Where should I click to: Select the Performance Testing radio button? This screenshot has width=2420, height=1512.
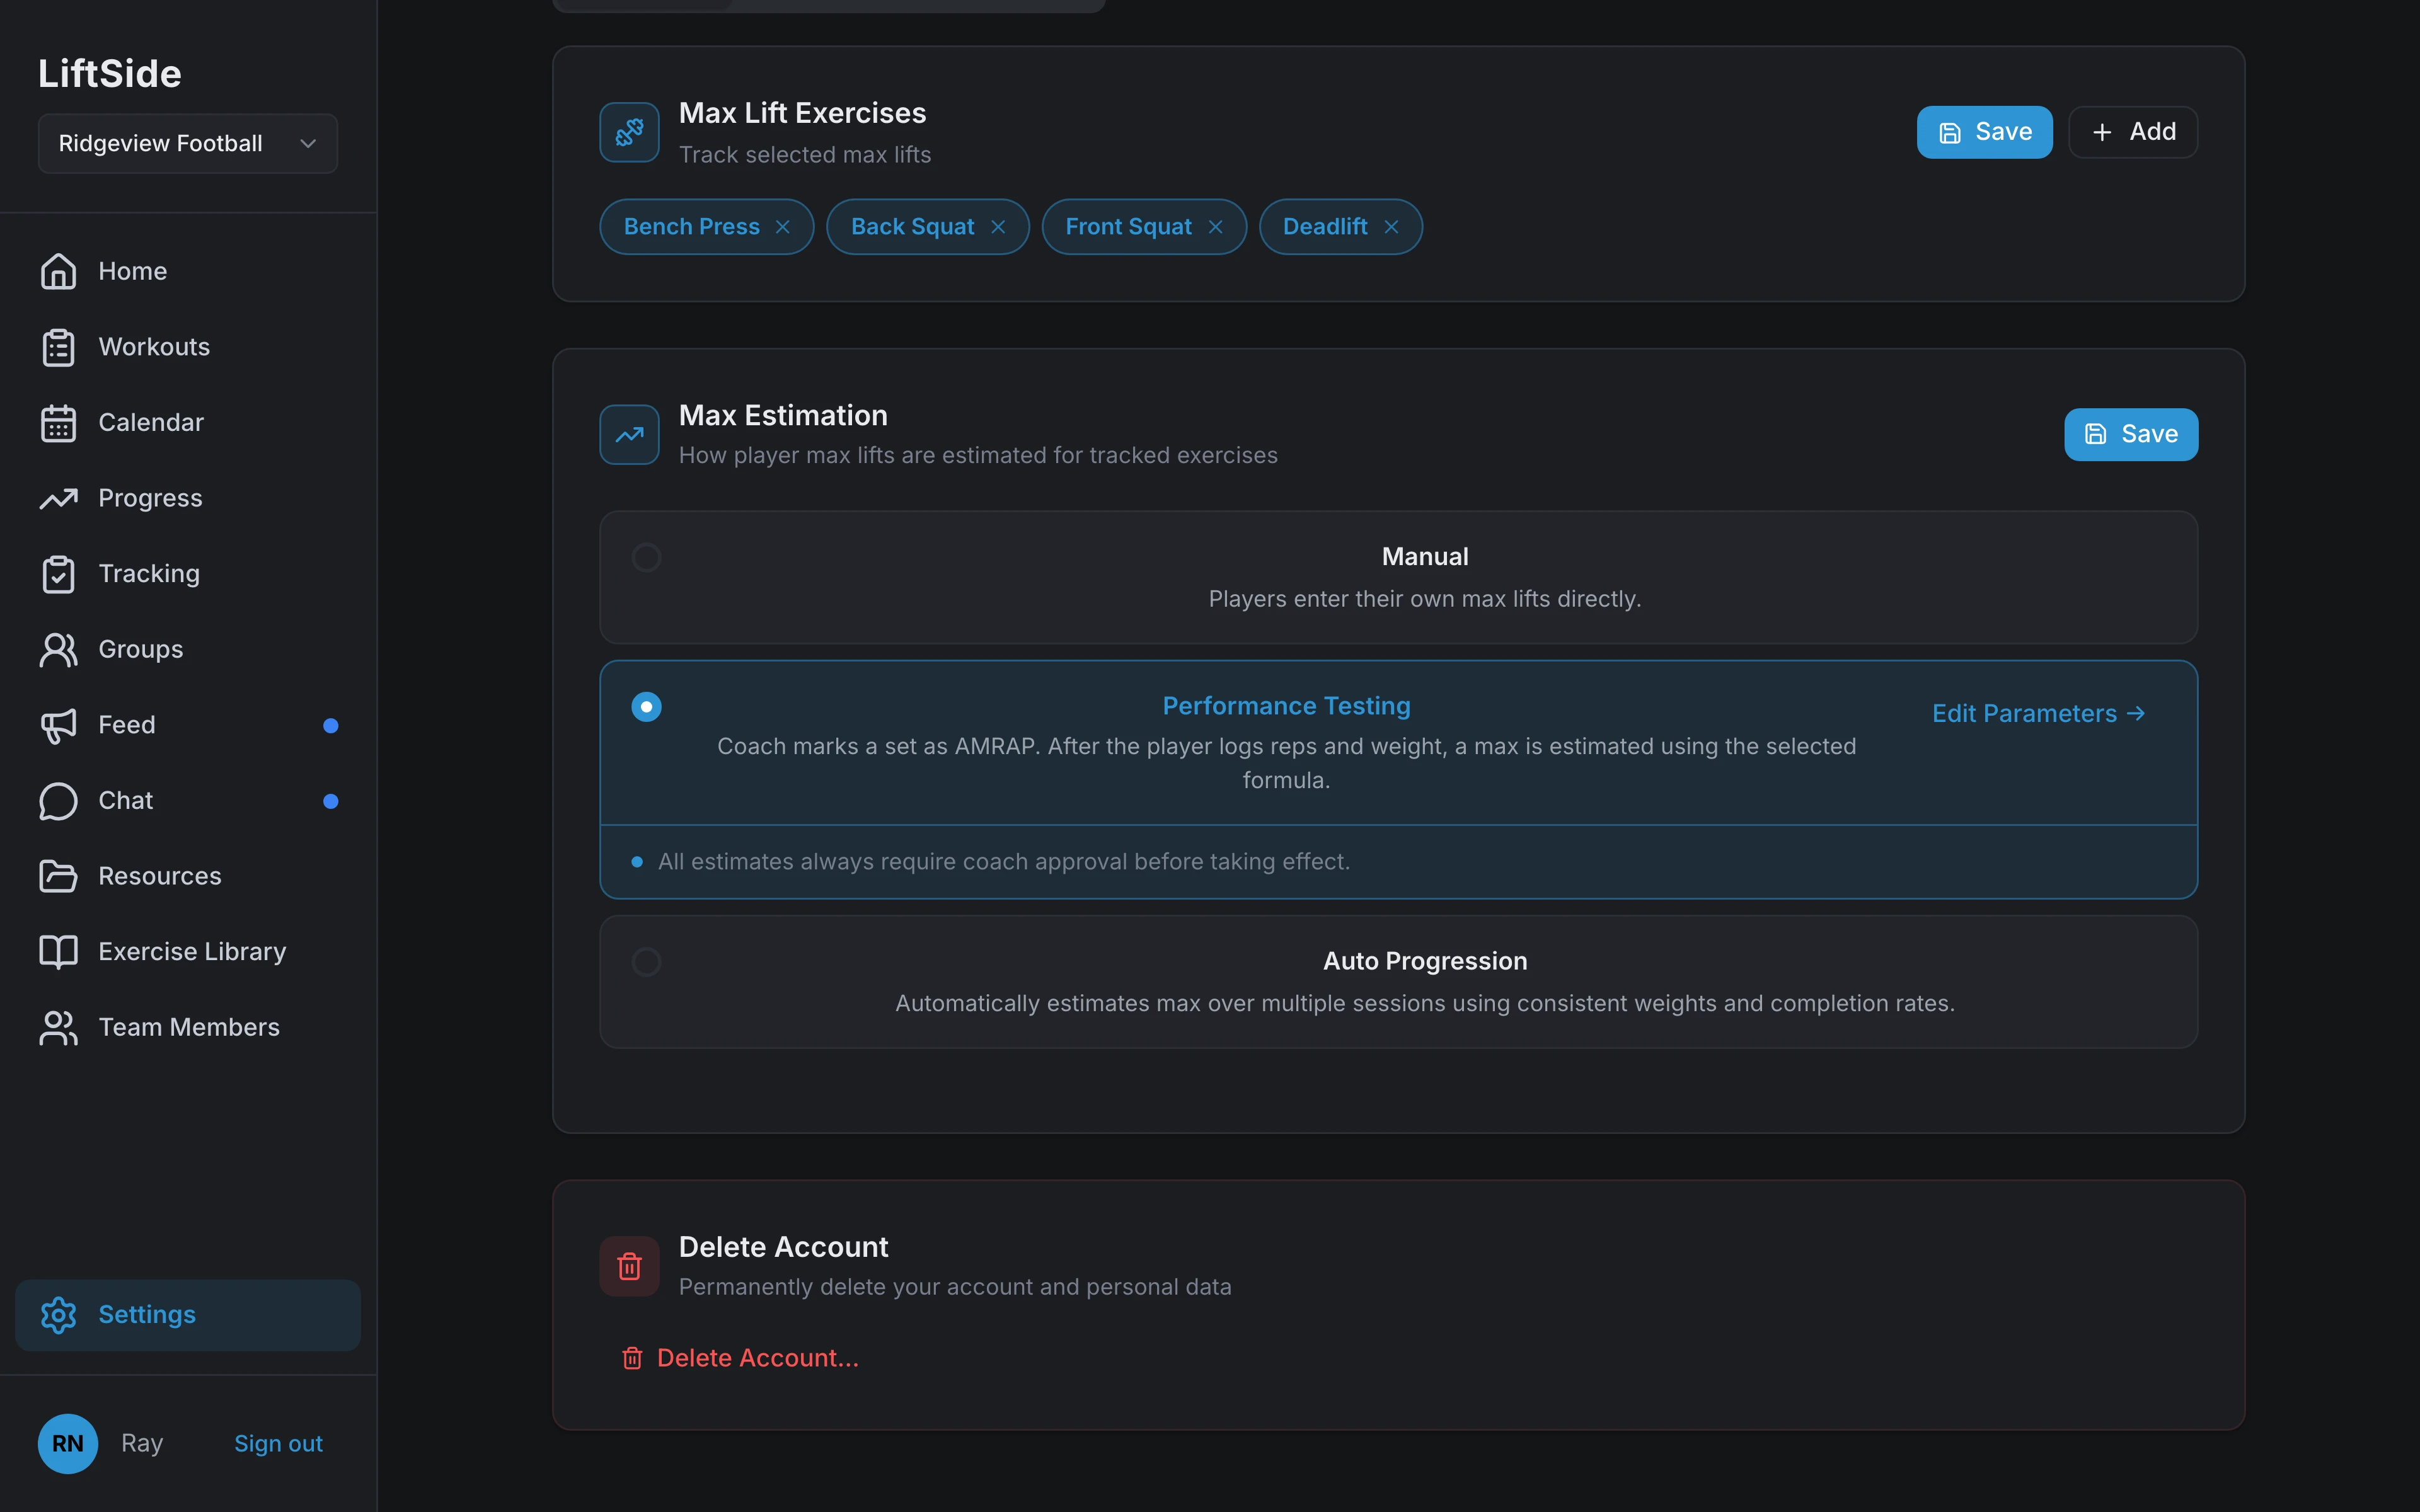pyautogui.click(x=646, y=707)
